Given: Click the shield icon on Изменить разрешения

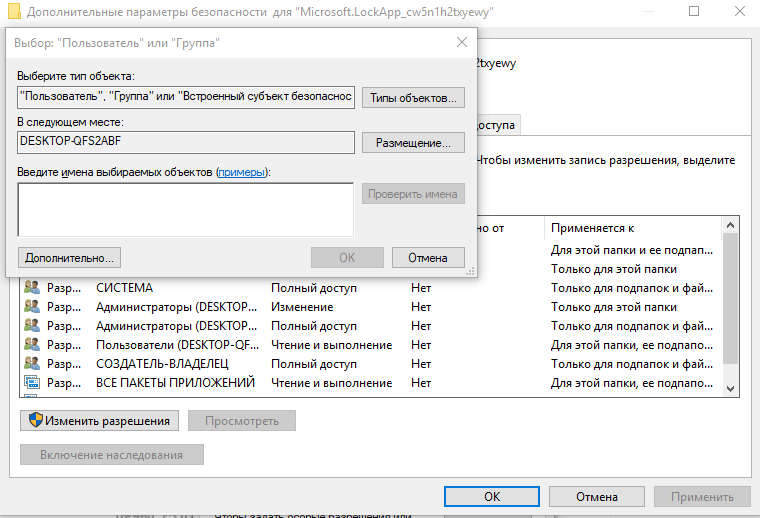Looking at the screenshot, I should click(36, 420).
